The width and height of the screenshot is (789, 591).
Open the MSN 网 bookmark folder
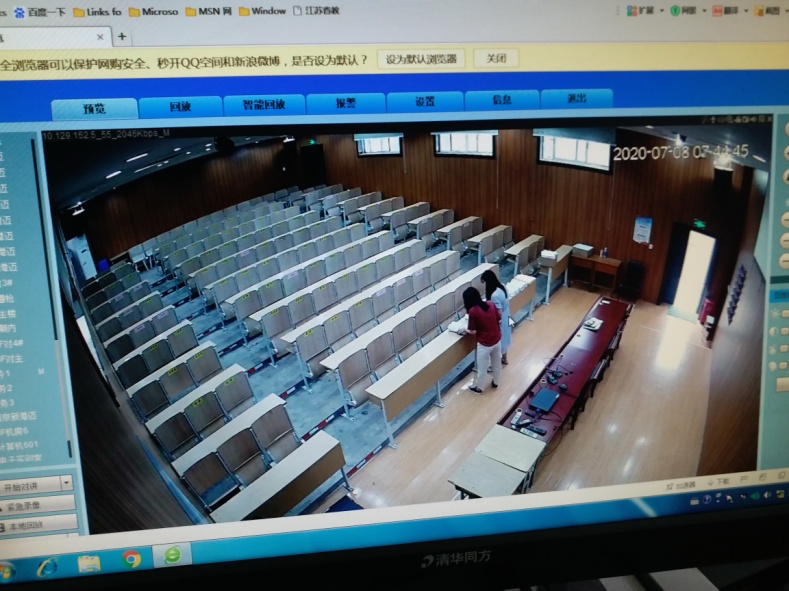pos(209,11)
